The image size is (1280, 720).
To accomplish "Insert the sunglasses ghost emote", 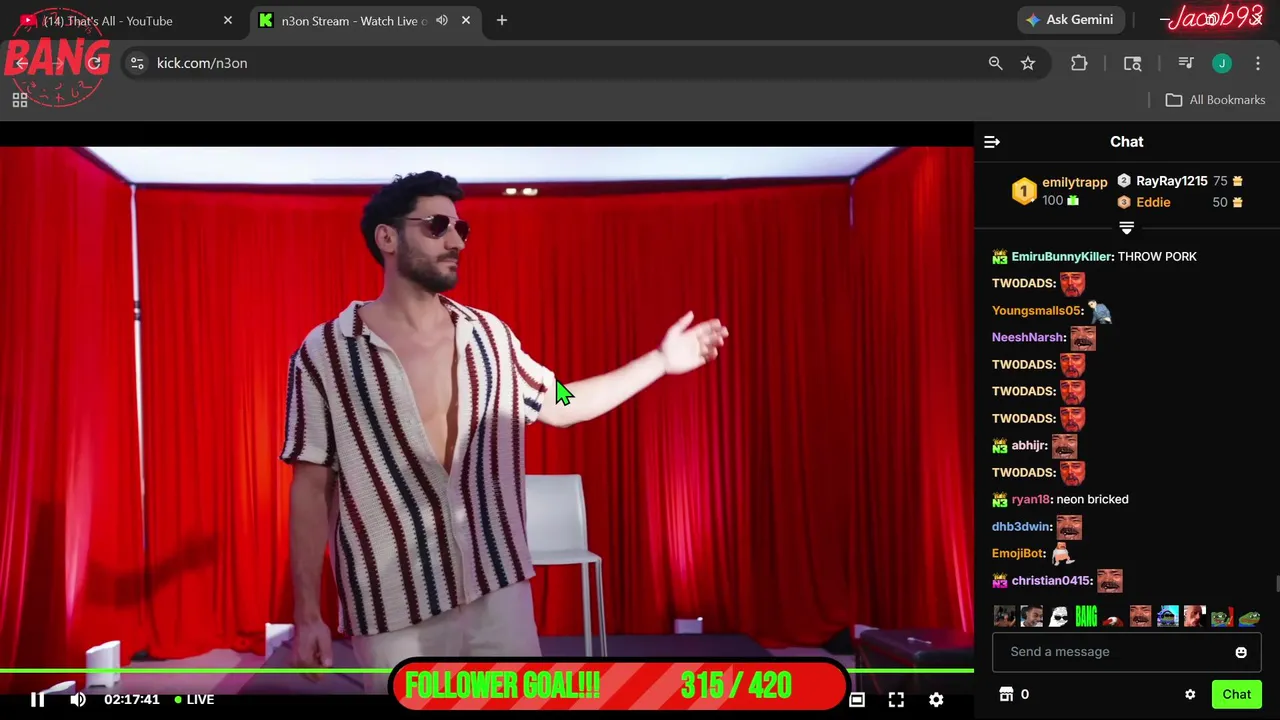I will pos(1059,617).
